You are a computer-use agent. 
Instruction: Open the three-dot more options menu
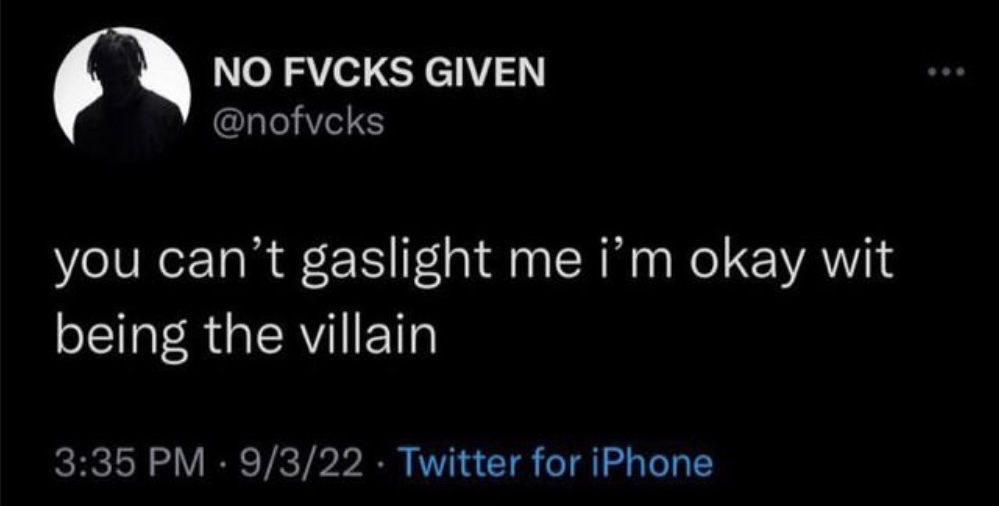point(947,72)
